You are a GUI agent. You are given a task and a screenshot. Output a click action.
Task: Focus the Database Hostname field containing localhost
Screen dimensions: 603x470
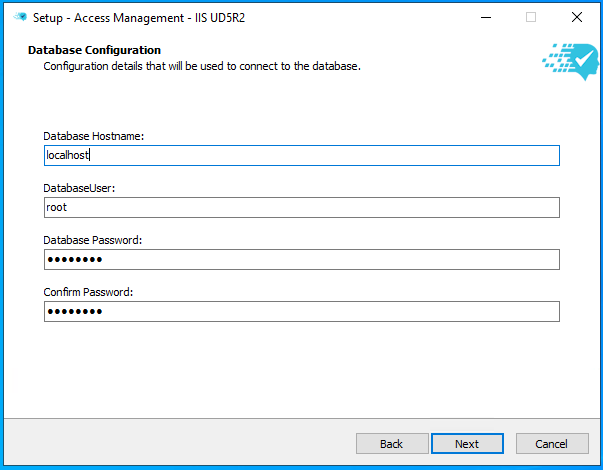point(301,155)
